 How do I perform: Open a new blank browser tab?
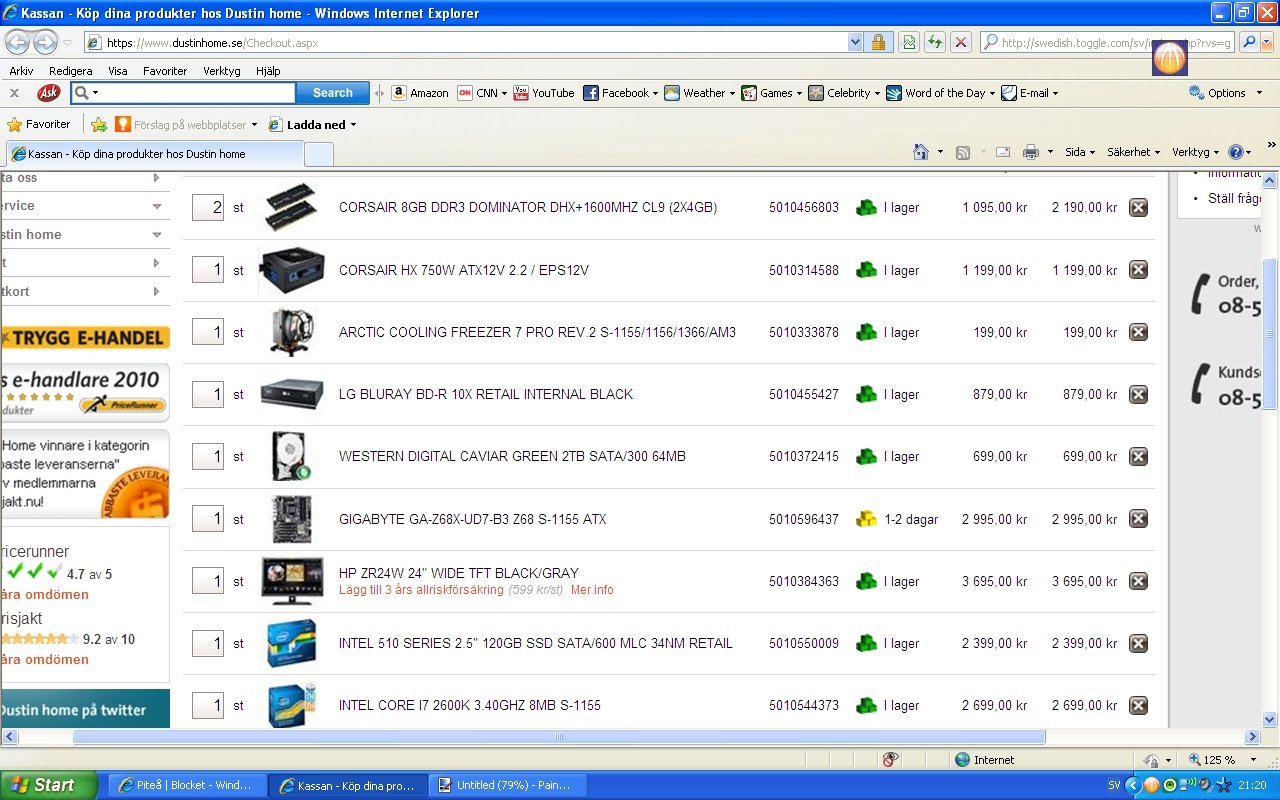pos(318,154)
